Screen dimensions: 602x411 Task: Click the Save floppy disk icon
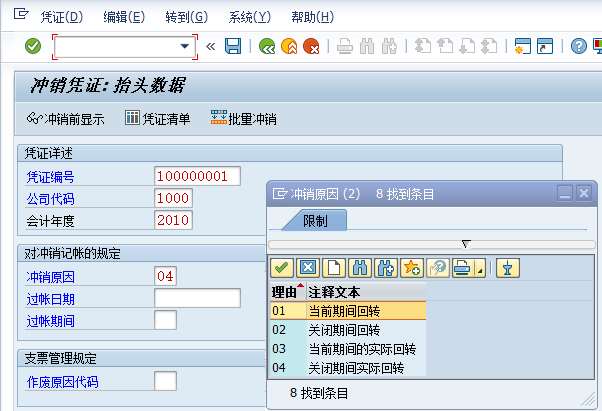click(233, 46)
